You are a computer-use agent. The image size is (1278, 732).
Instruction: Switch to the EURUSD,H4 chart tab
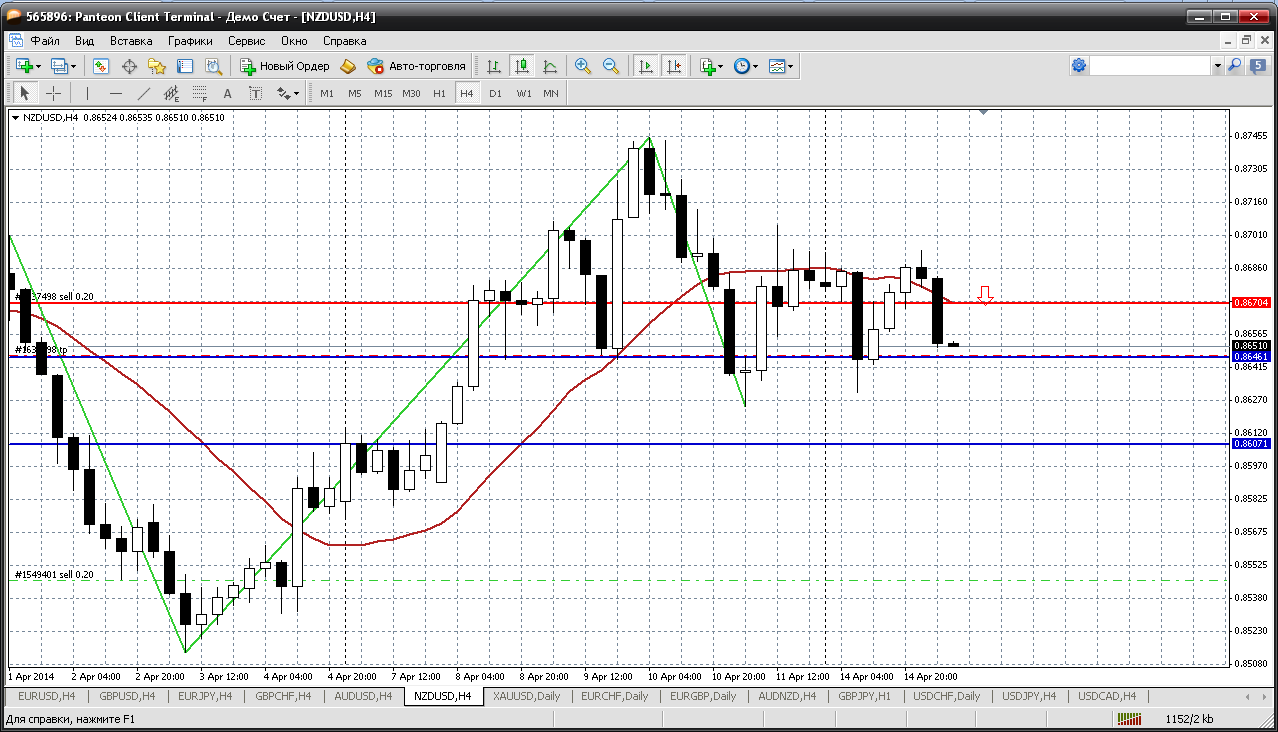click(x=47, y=696)
